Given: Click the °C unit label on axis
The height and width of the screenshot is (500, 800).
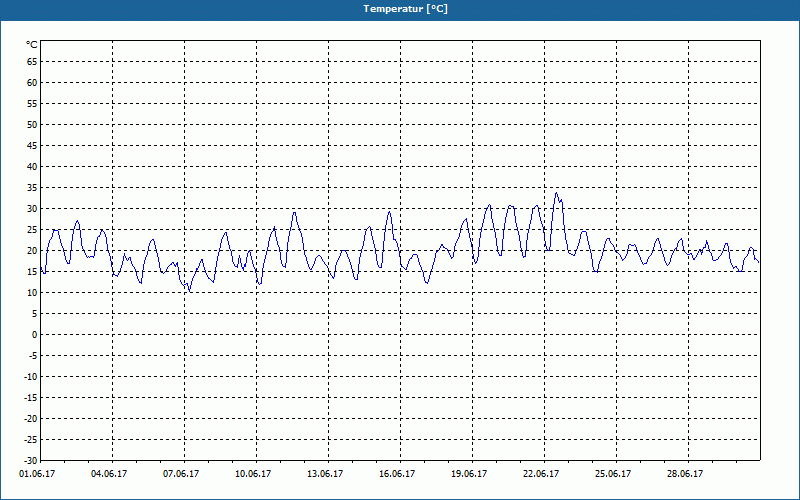Looking at the screenshot, I should [32, 45].
